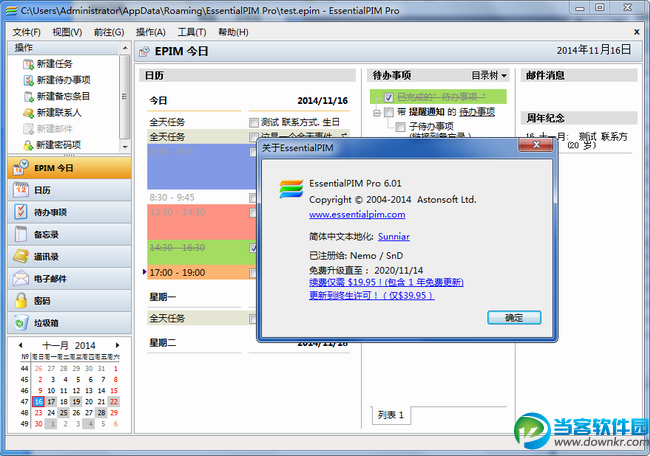Open the 日历 calendar module icon
Viewport: 650px width, 456px height.
21,190
